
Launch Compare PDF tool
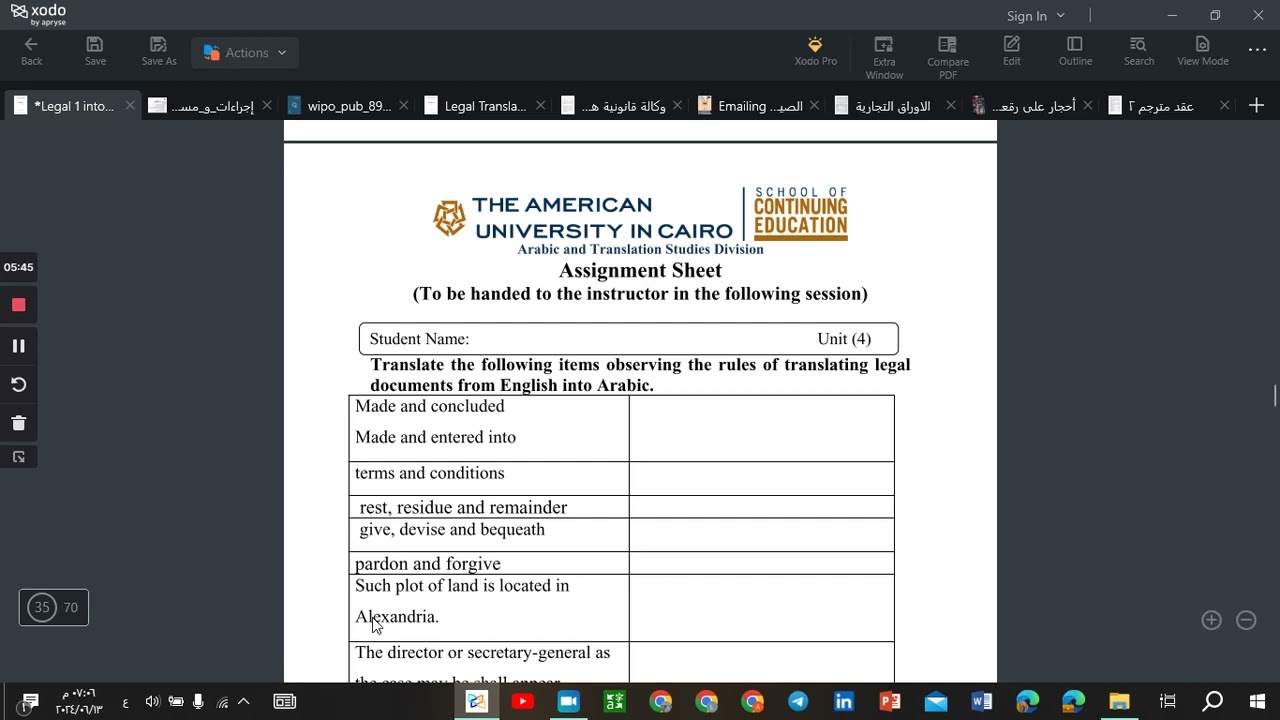[x=947, y=58]
